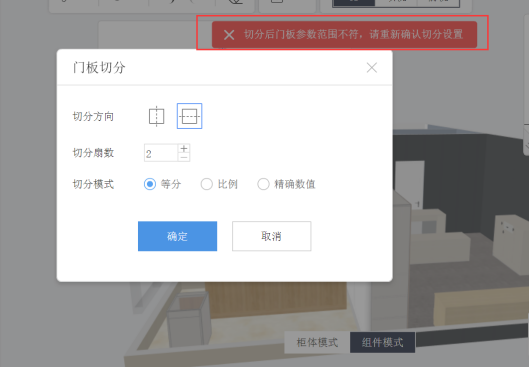
Task: Close the 门板切分 dialog
Action: point(372,68)
